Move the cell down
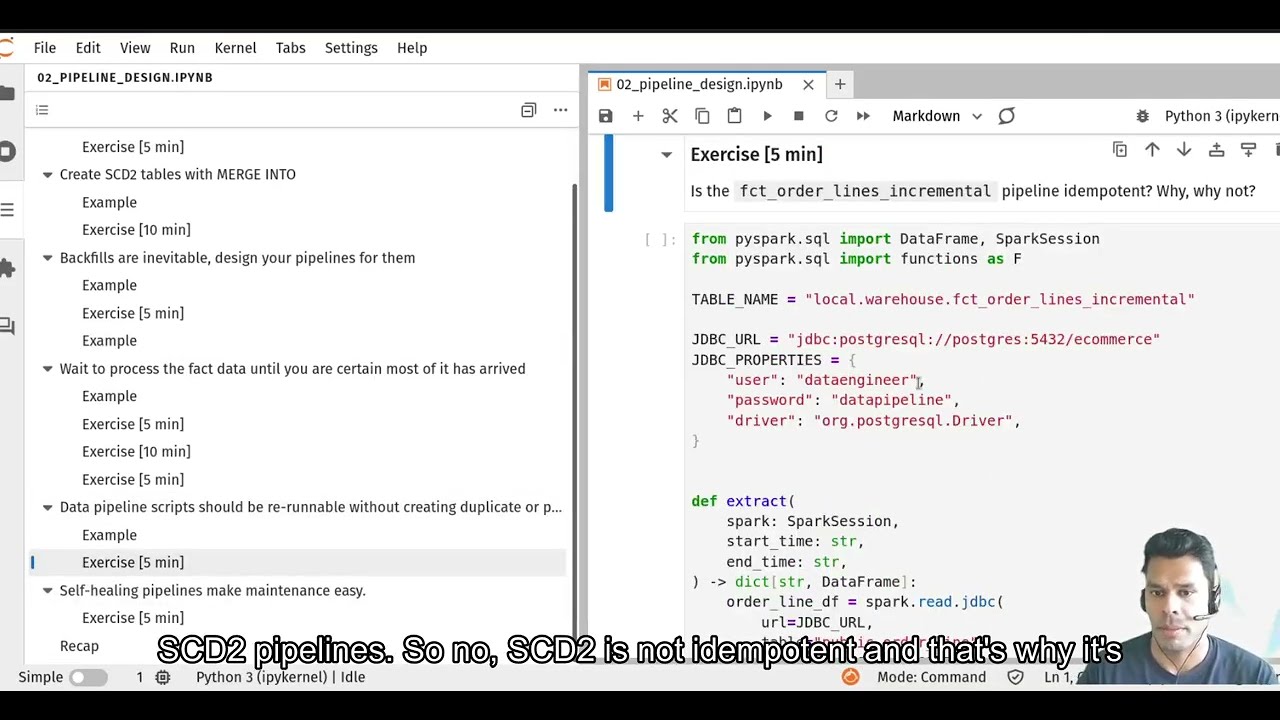This screenshot has width=1280, height=720. pyautogui.click(x=1184, y=150)
